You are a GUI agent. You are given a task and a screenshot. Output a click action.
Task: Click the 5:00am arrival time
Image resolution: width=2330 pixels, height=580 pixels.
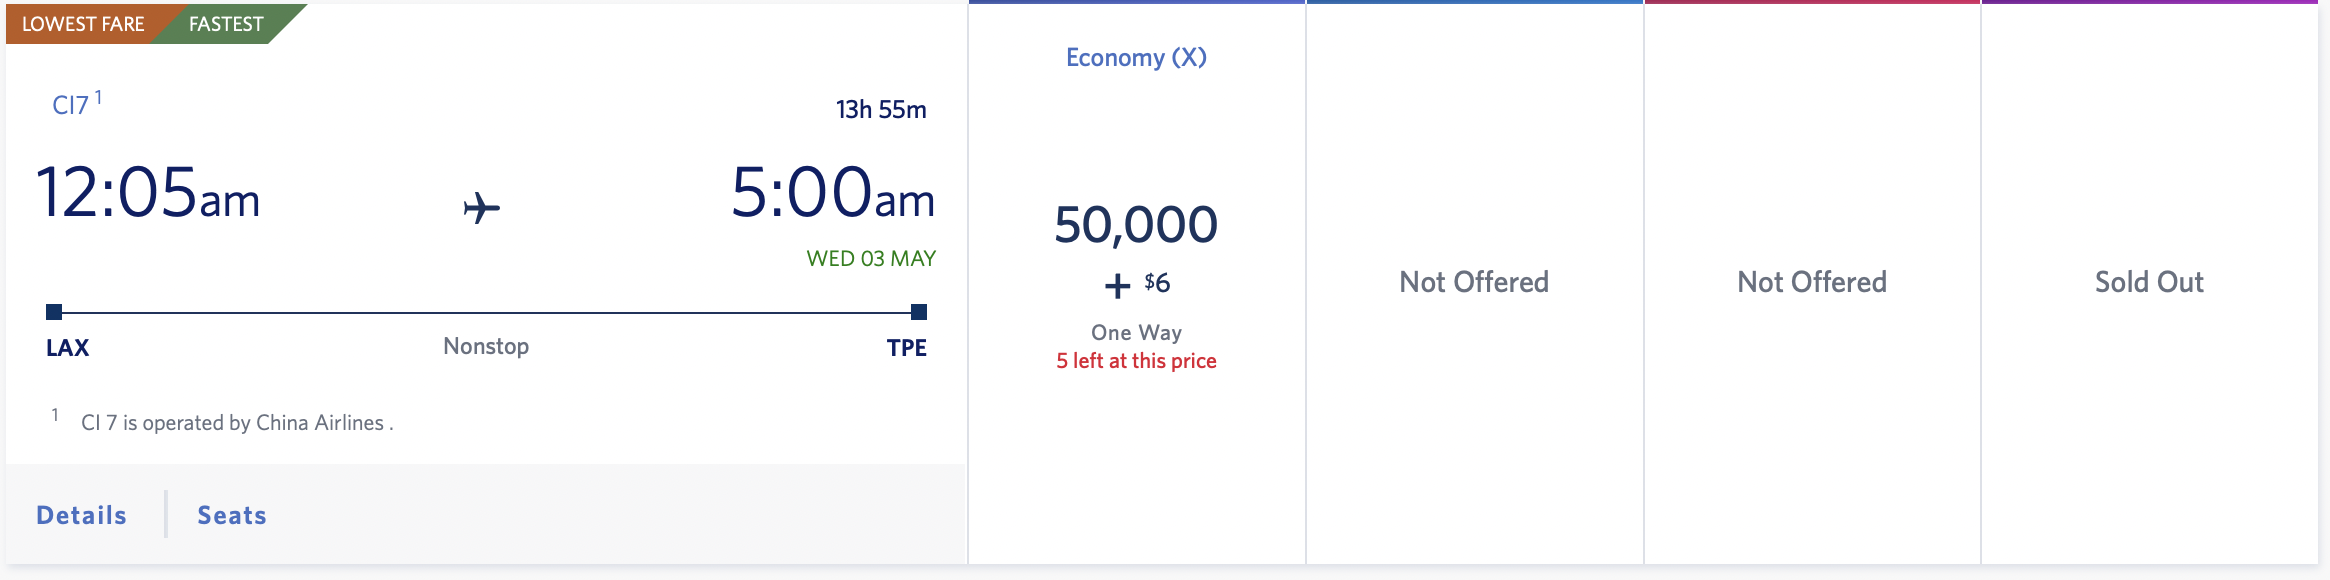point(833,192)
